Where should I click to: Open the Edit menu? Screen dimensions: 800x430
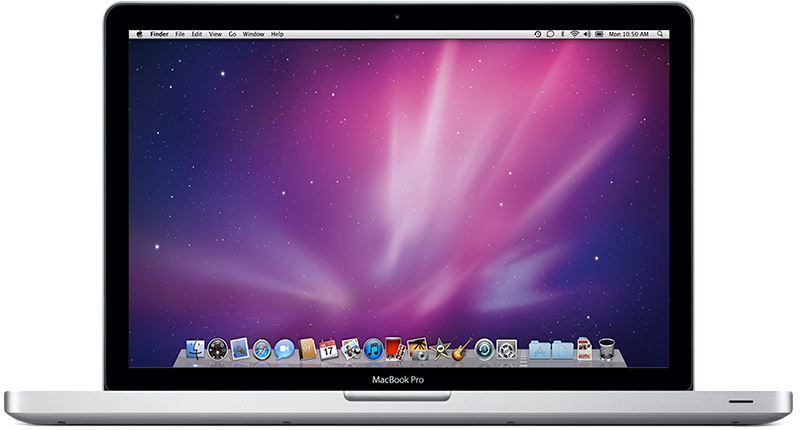pos(197,34)
